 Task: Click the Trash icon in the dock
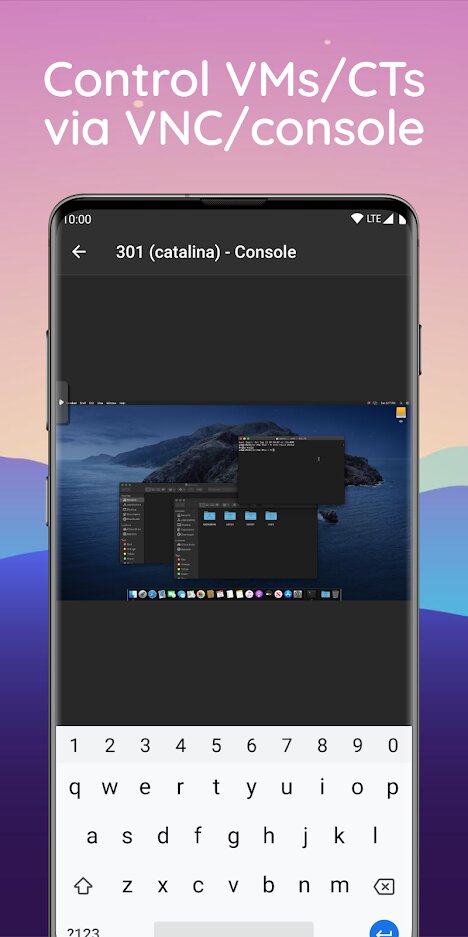[x=335, y=594]
